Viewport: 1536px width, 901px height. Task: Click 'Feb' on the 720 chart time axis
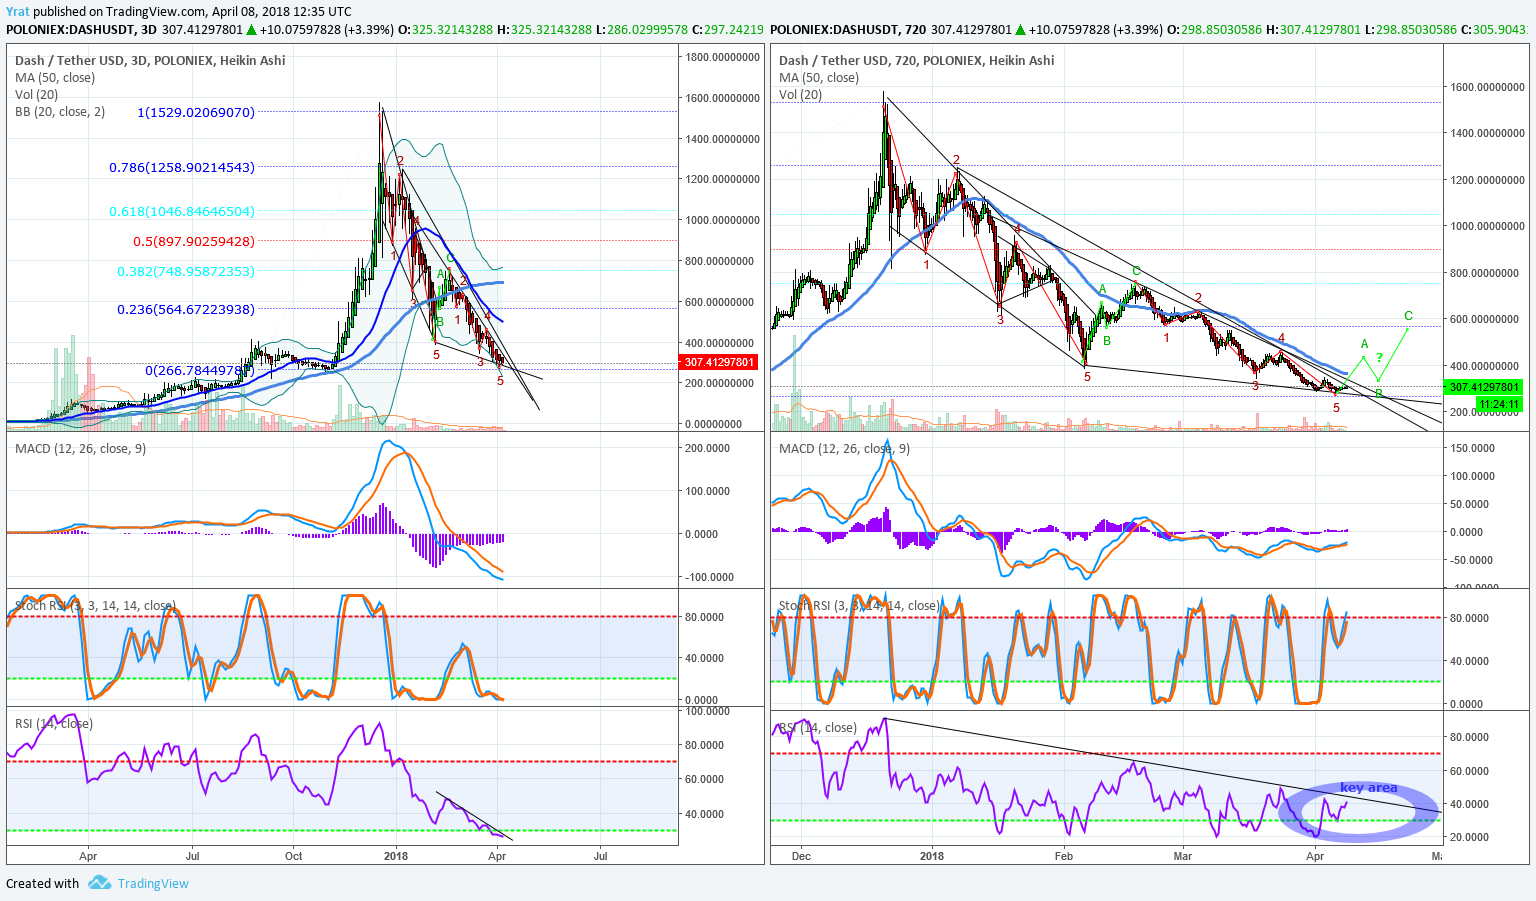(x=1063, y=856)
